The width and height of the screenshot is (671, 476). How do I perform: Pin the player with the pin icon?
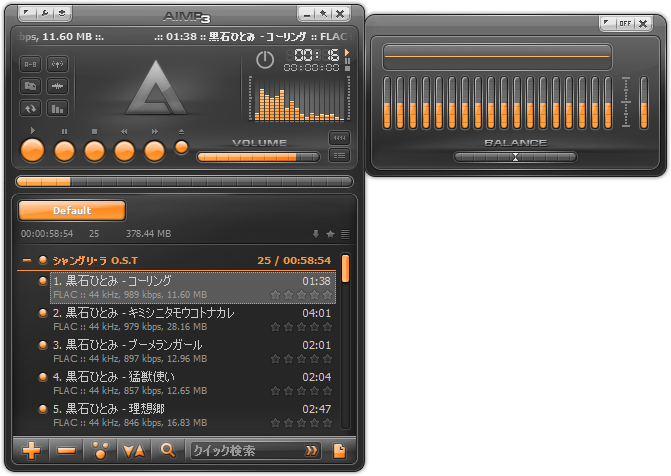324,14
